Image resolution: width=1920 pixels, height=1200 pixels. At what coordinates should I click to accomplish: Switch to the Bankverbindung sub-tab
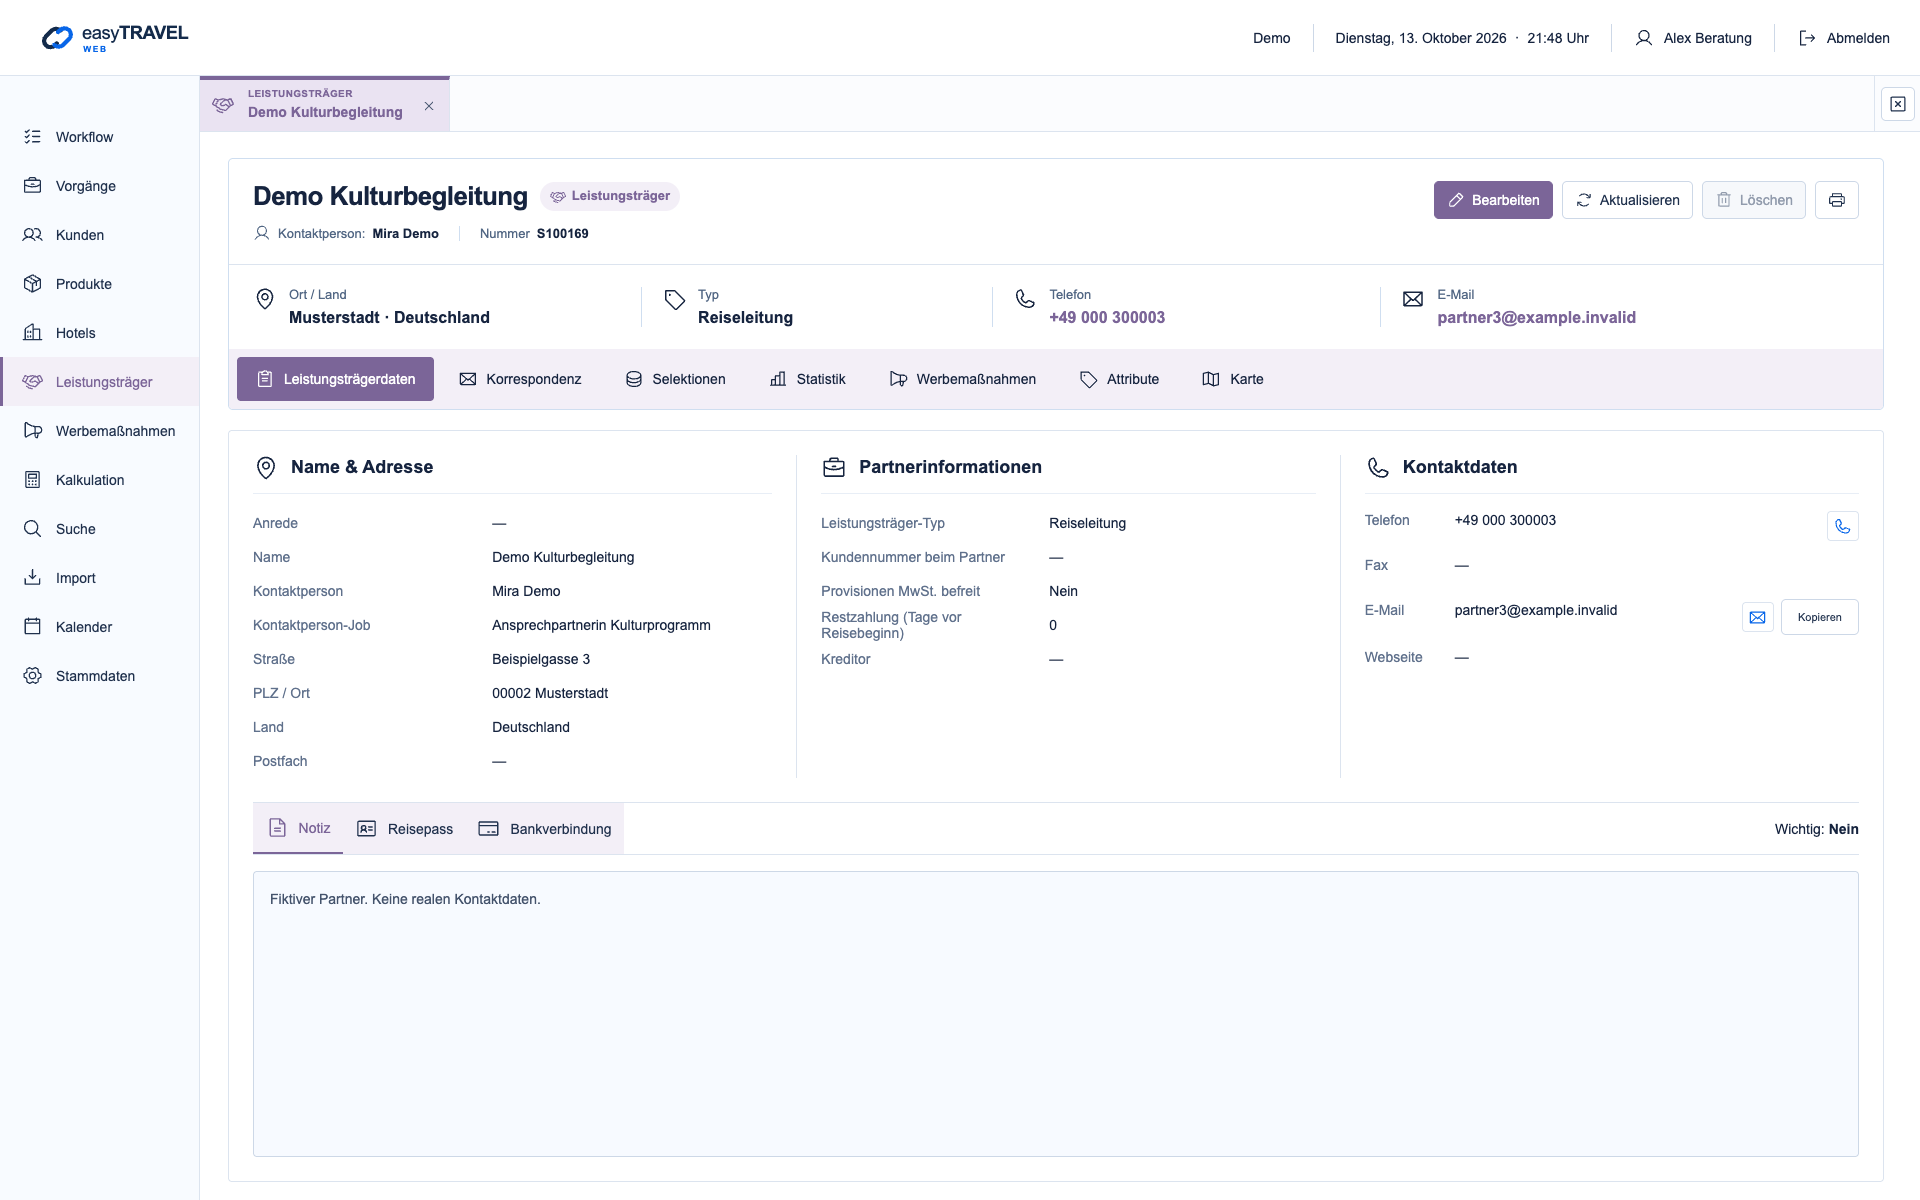pyautogui.click(x=545, y=829)
